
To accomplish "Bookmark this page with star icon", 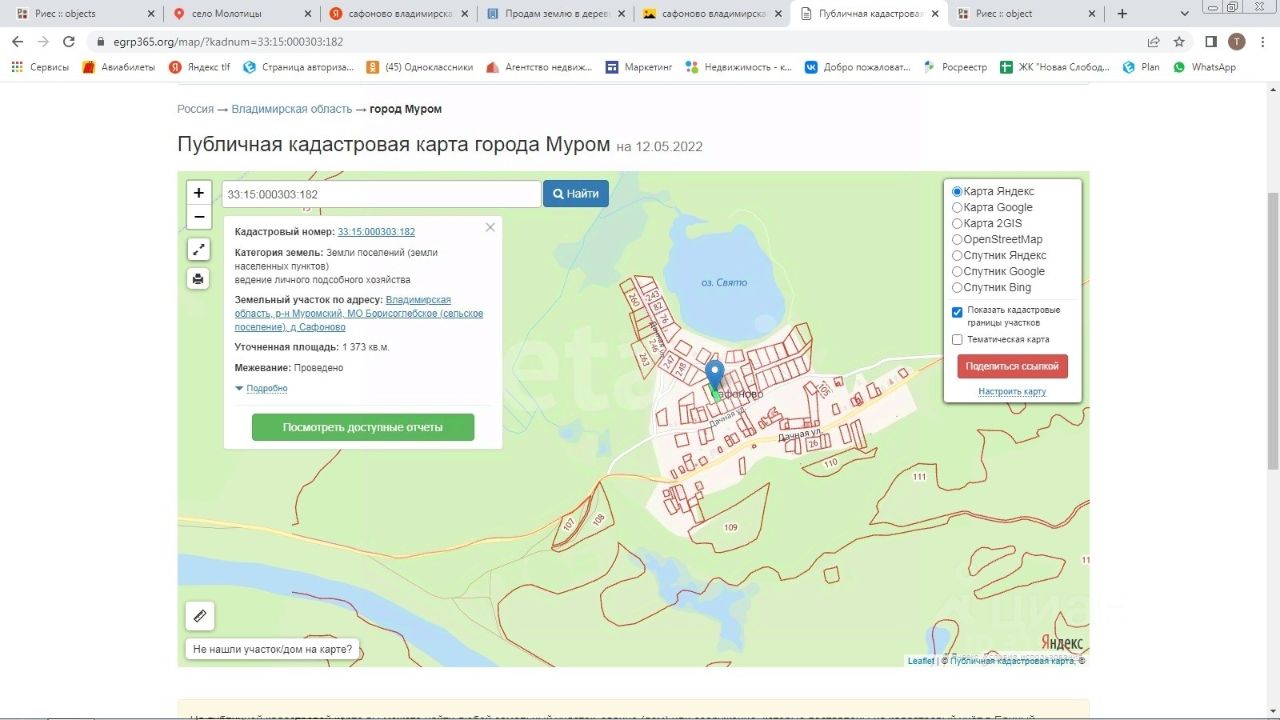I will click(x=1179, y=42).
